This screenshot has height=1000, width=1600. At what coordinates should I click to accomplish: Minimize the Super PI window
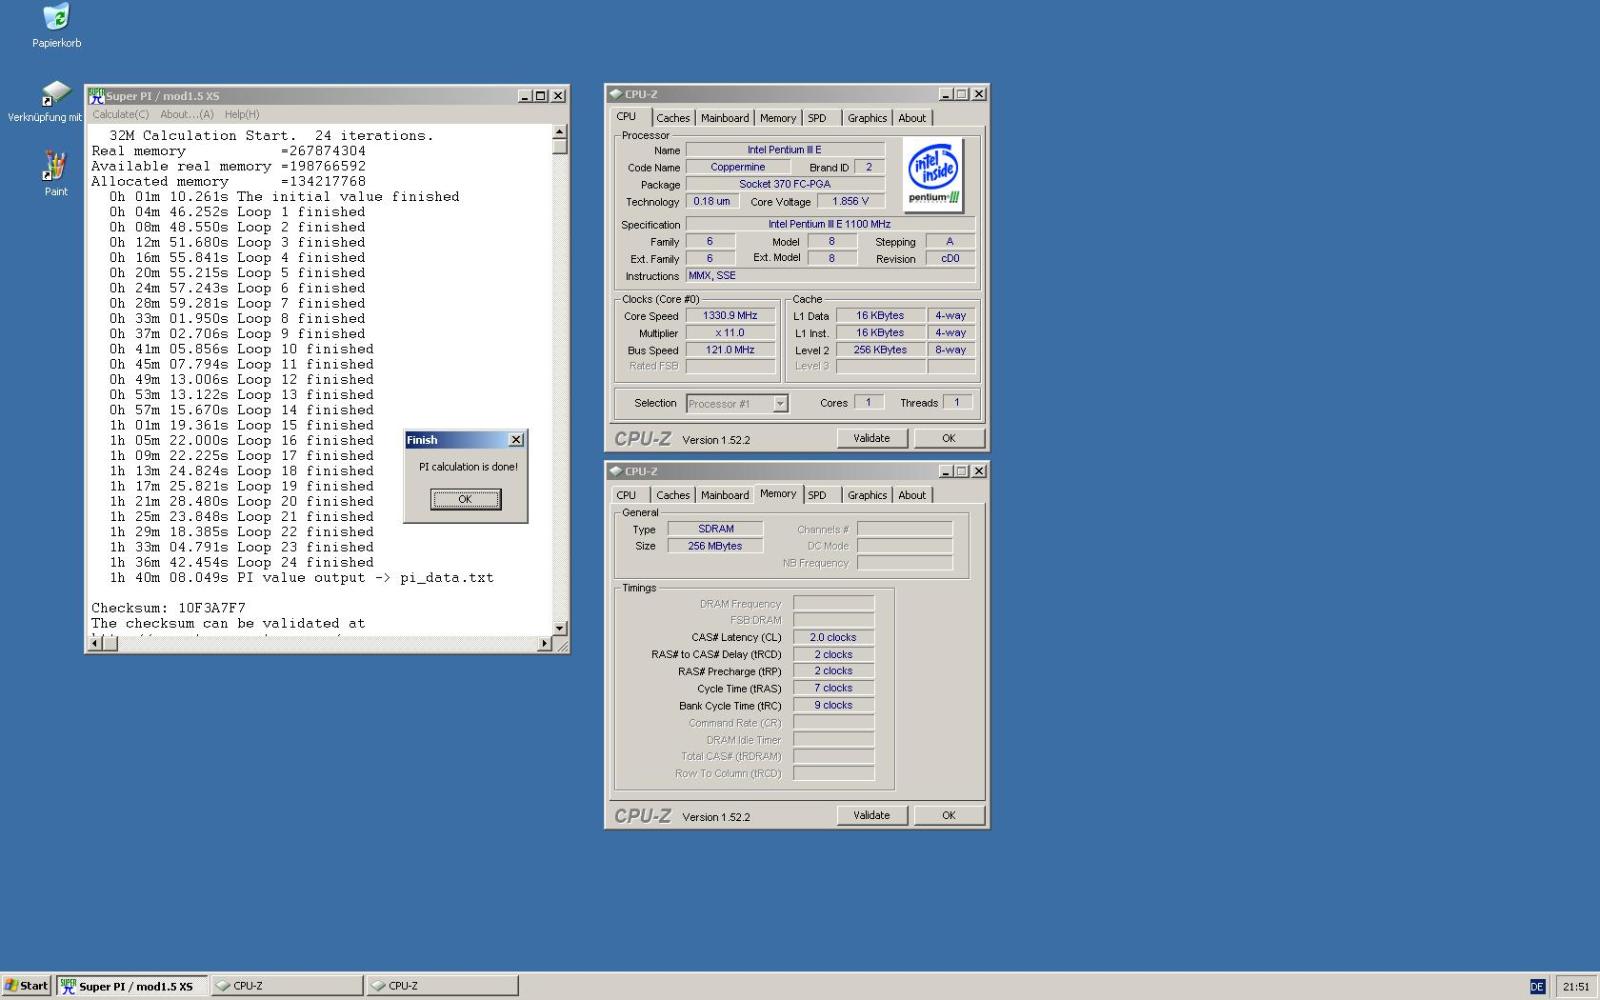pyautogui.click(x=525, y=96)
